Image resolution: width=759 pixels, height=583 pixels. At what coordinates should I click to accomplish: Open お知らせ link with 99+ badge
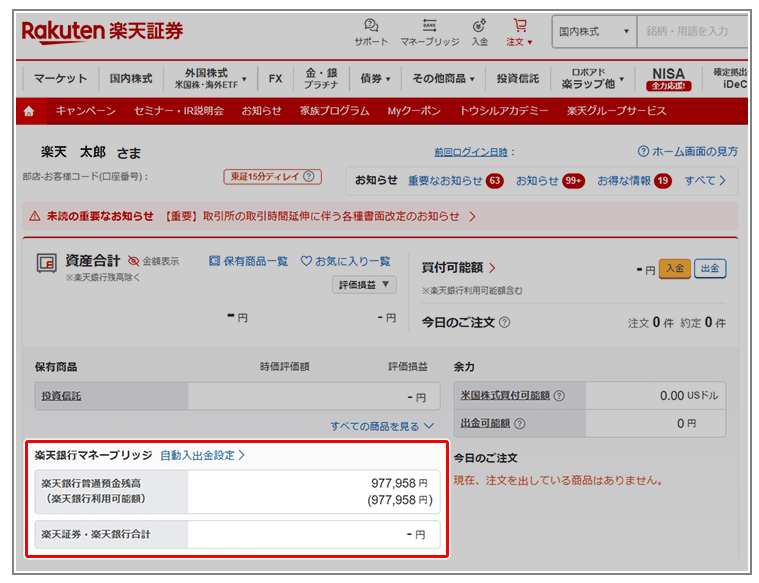point(550,181)
